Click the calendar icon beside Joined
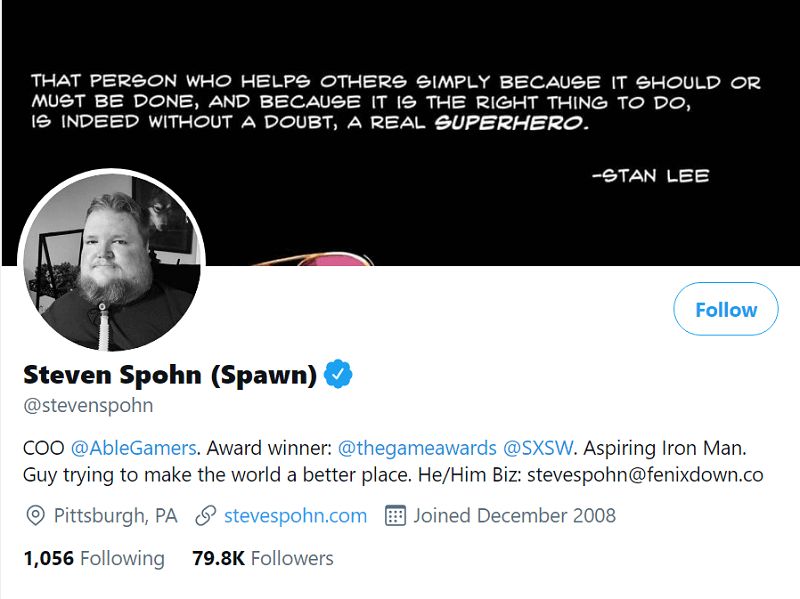This screenshot has height=599, width=800. (395, 516)
